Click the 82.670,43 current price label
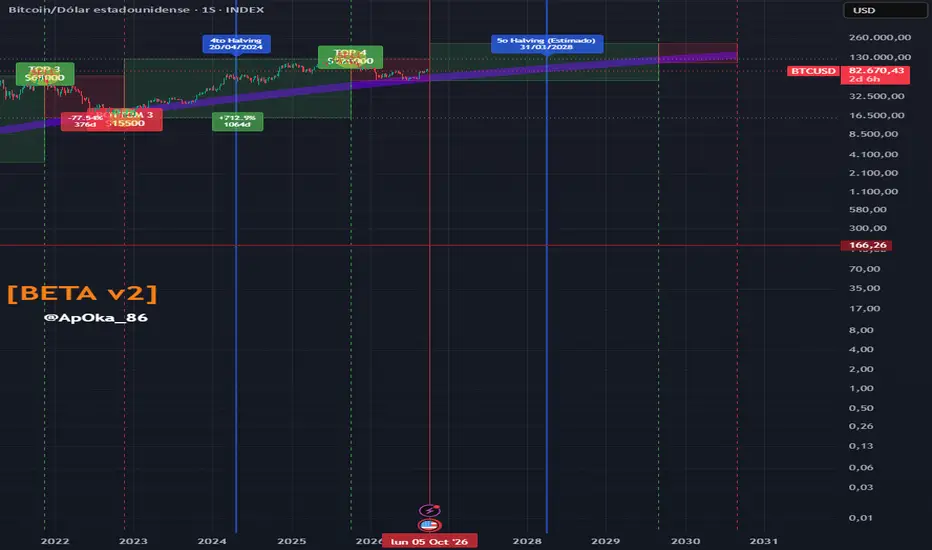Screen dimensions: 932x550 tap(876, 74)
